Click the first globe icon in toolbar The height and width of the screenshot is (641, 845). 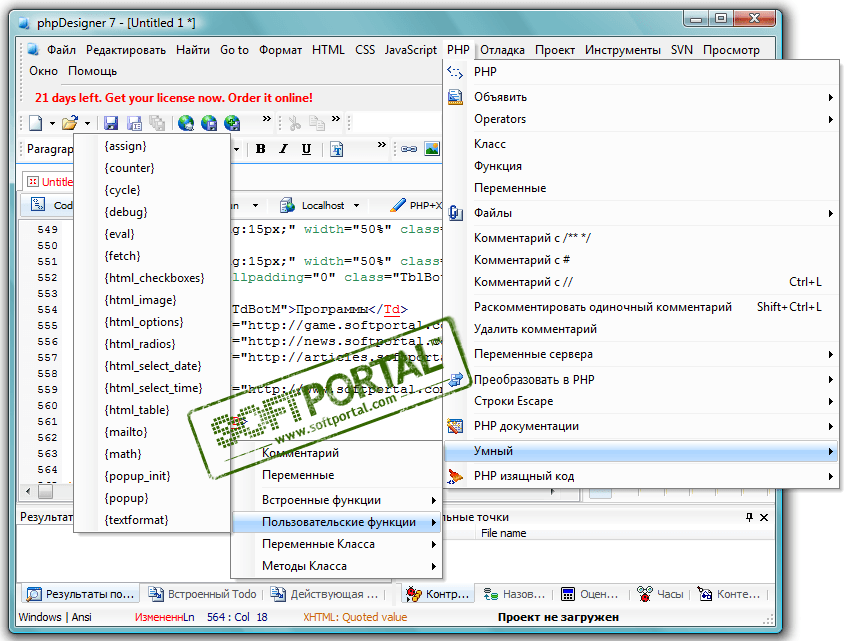pos(186,123)
